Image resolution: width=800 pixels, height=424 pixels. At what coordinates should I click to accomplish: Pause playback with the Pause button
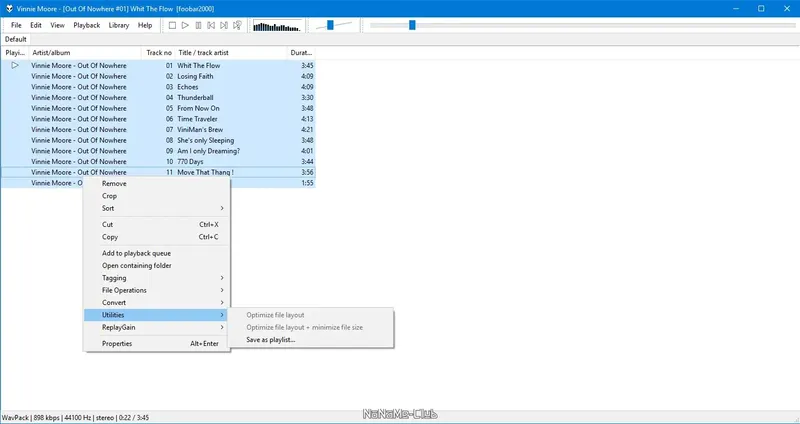click(198, 25)
